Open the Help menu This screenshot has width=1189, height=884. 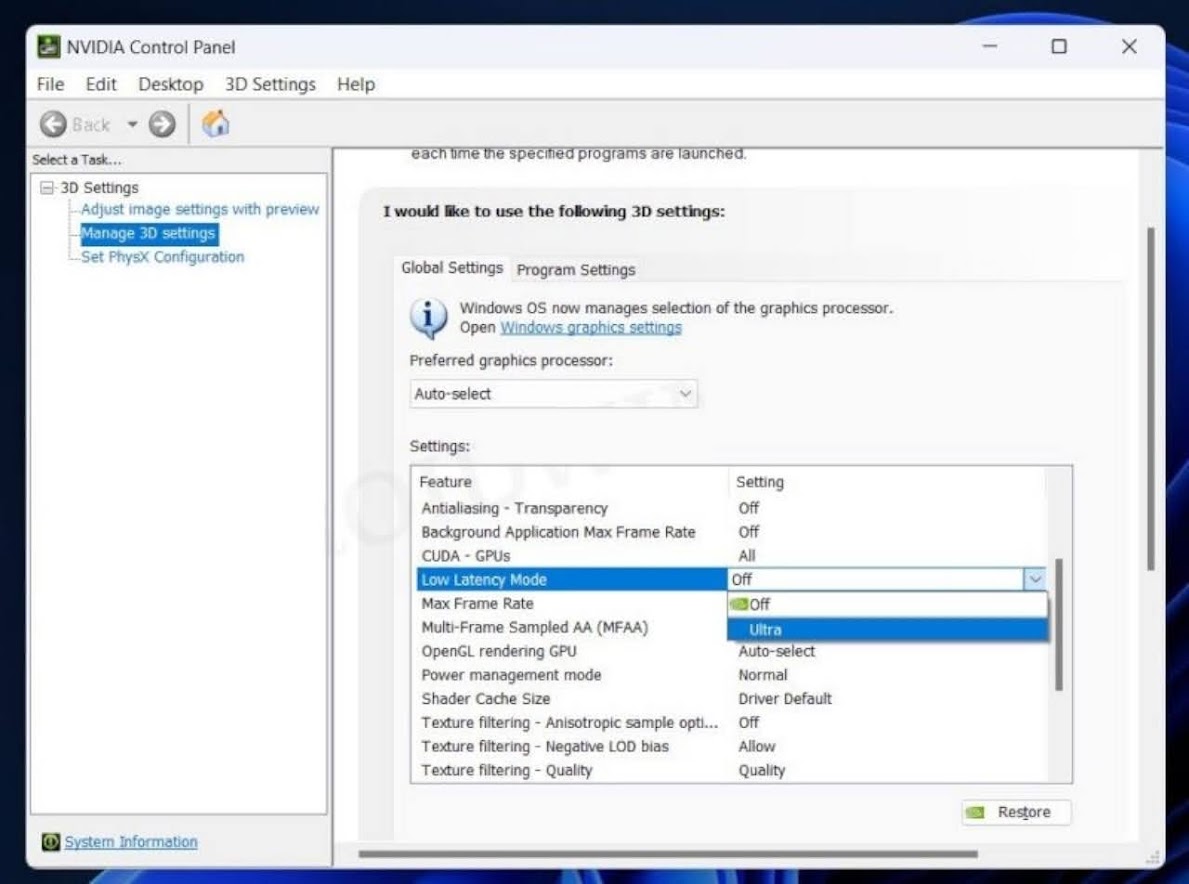coord(356,84)
